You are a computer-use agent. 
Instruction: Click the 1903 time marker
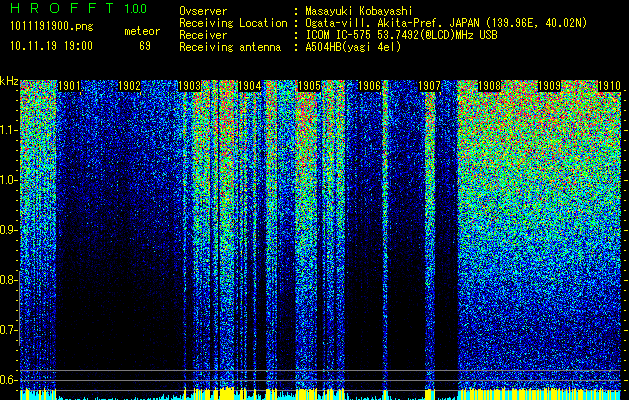189,86
